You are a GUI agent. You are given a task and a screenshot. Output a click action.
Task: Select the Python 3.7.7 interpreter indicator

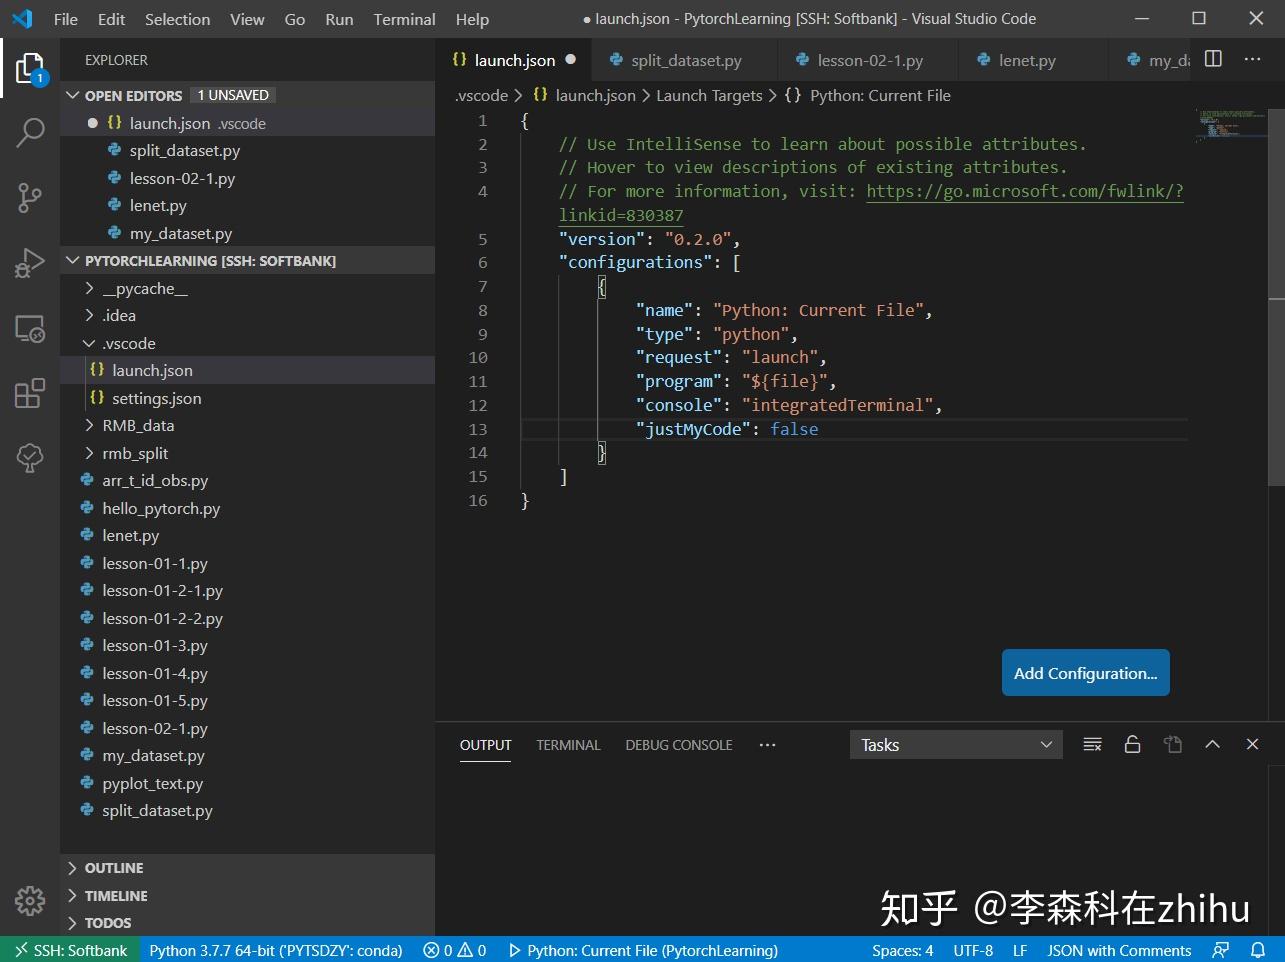[x=276, y=950]
